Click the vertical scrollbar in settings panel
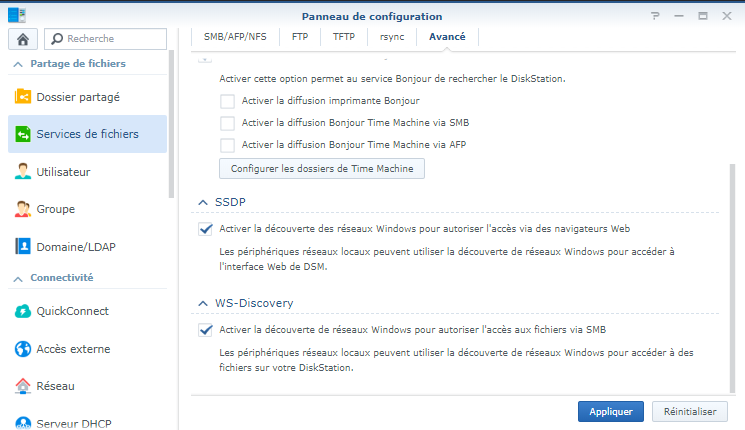This screenshot has height=430, width=745. (x=731, y=280)
